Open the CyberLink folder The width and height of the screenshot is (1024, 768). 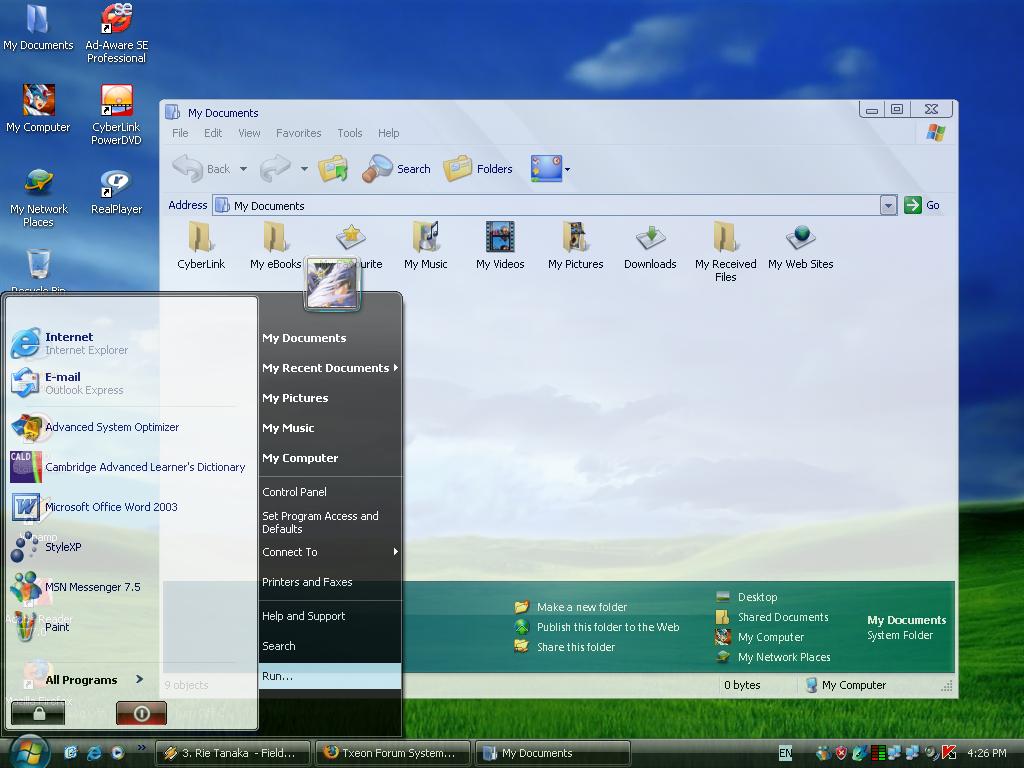click(x=200, y=246)
